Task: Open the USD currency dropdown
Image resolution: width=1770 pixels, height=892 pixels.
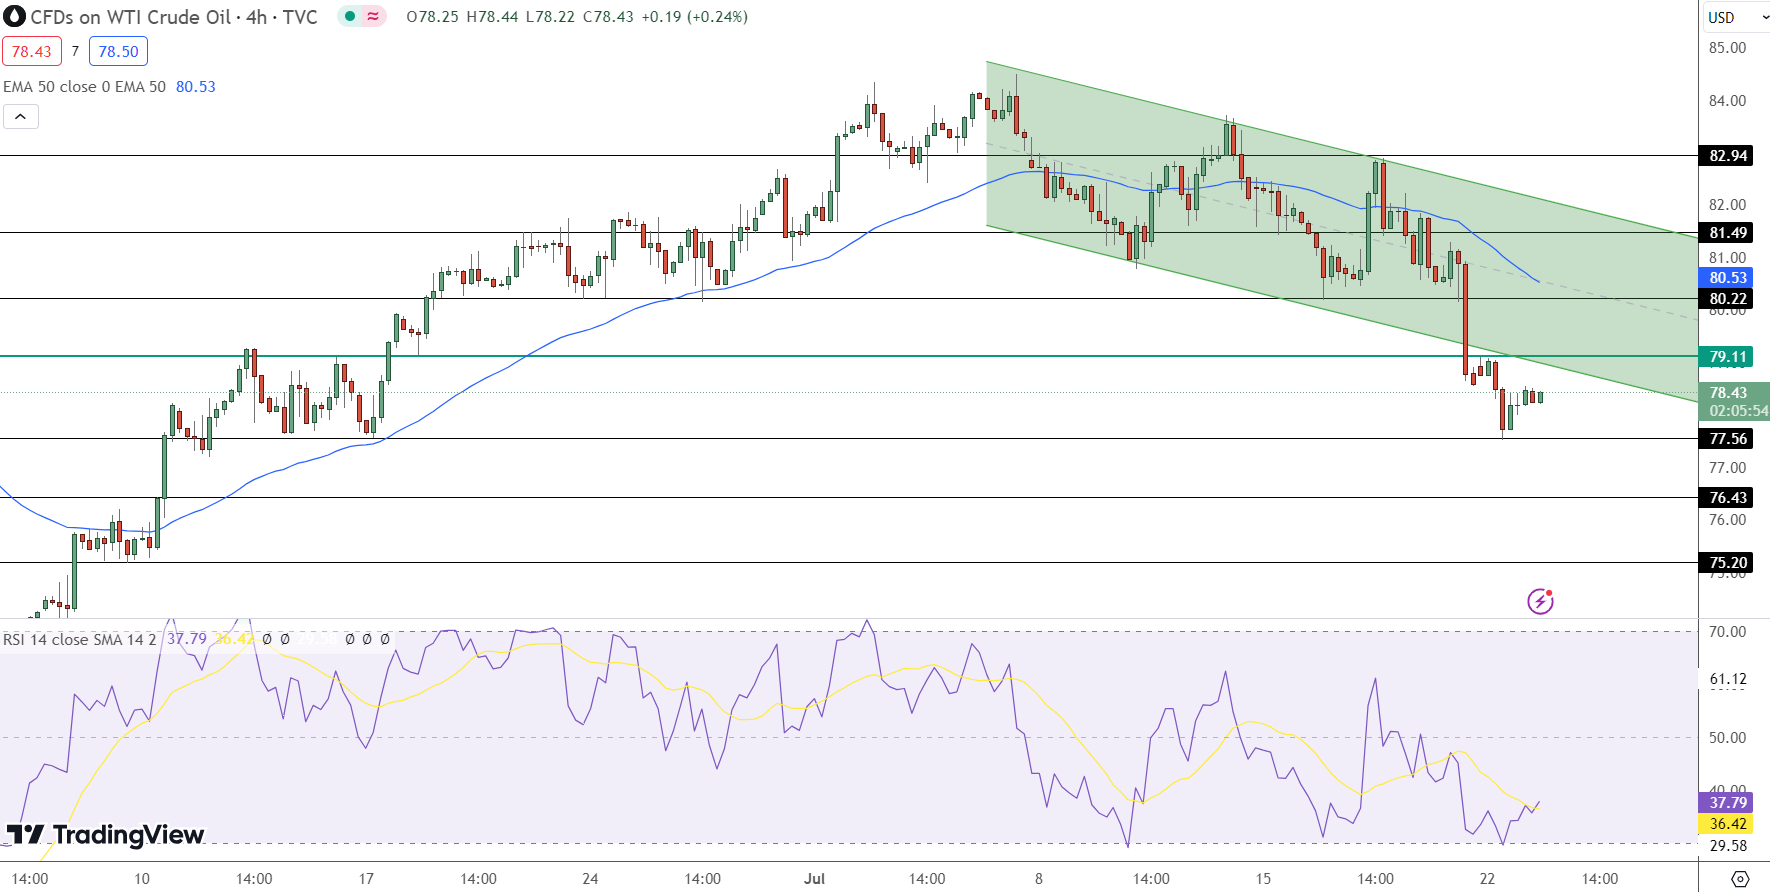Action: coord(1735,17)
